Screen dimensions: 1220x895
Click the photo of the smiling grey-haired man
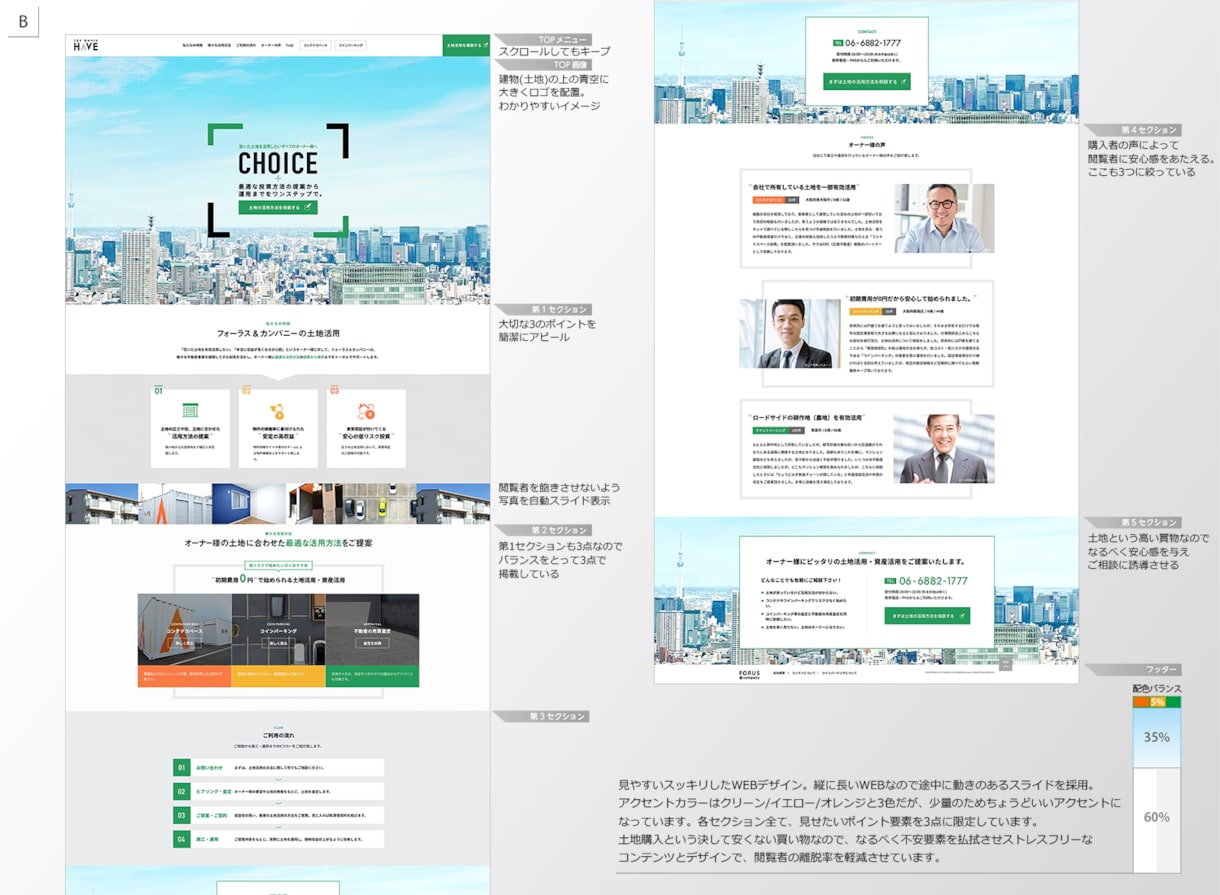coord(944,449)
